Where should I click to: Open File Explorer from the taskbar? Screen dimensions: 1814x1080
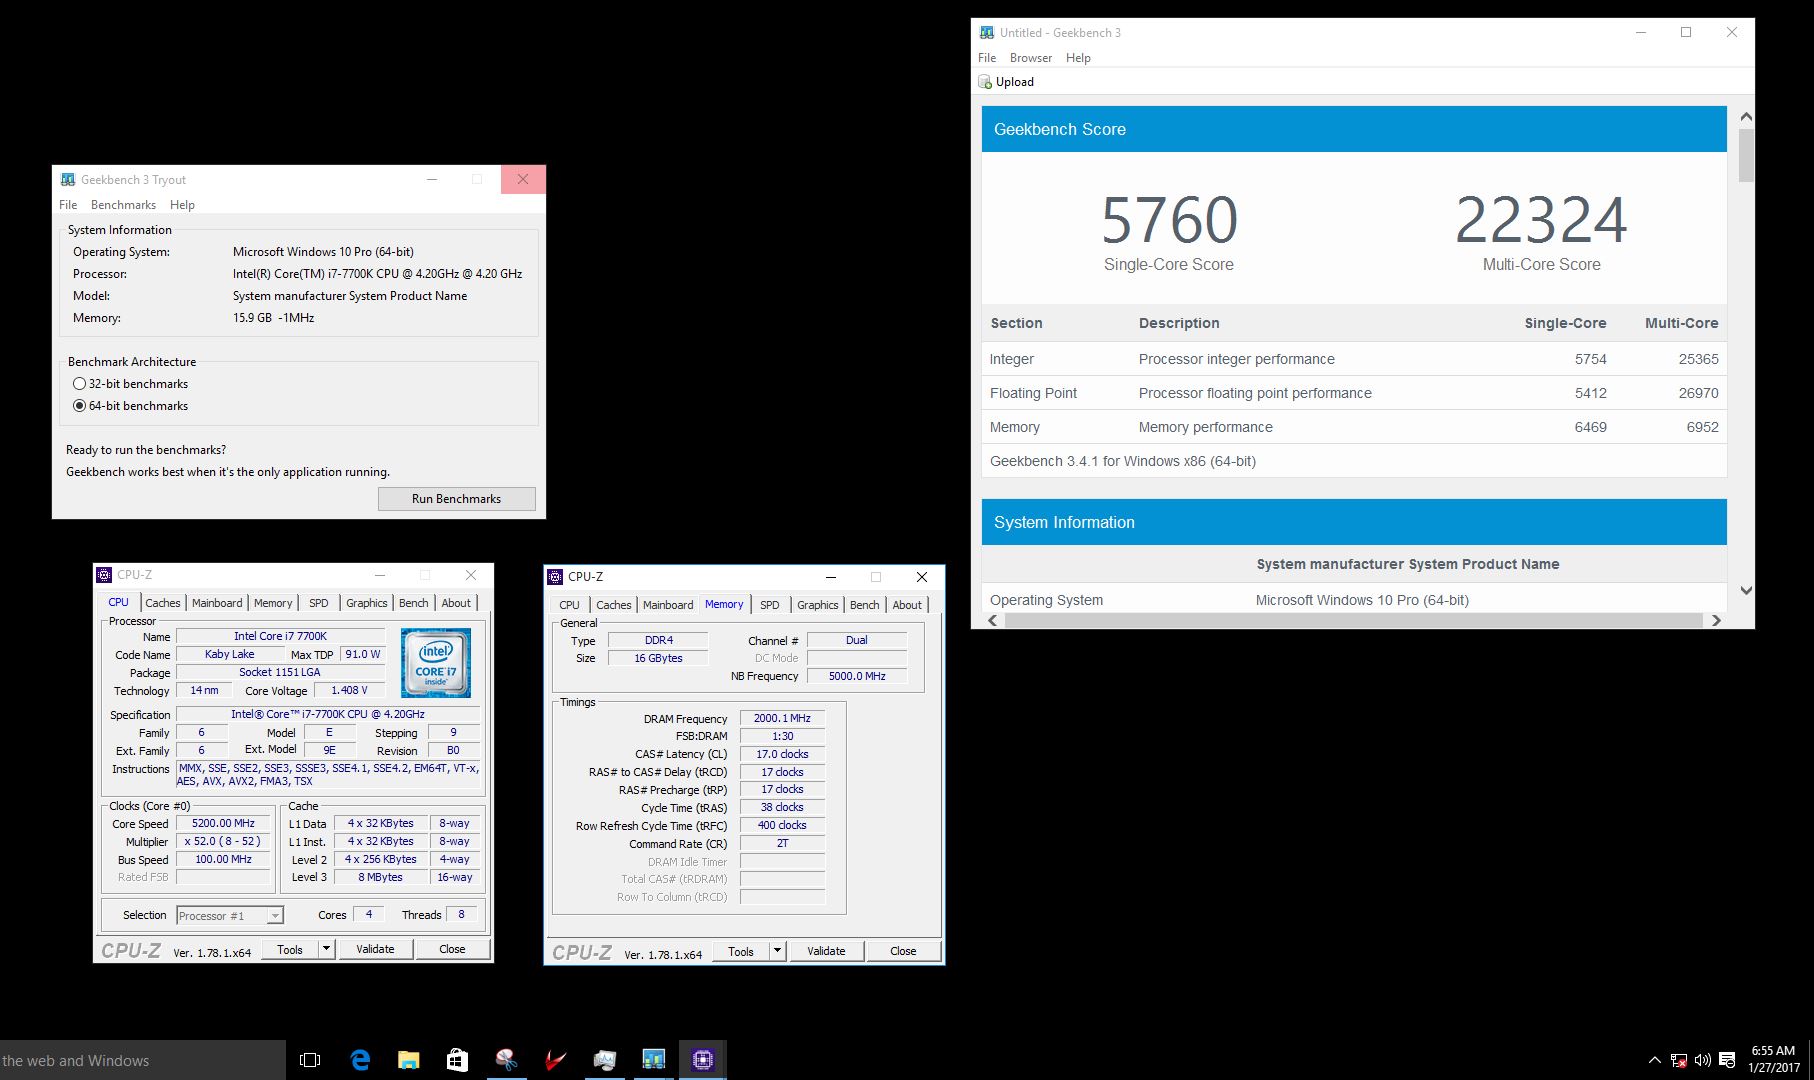coord(408,1060)
